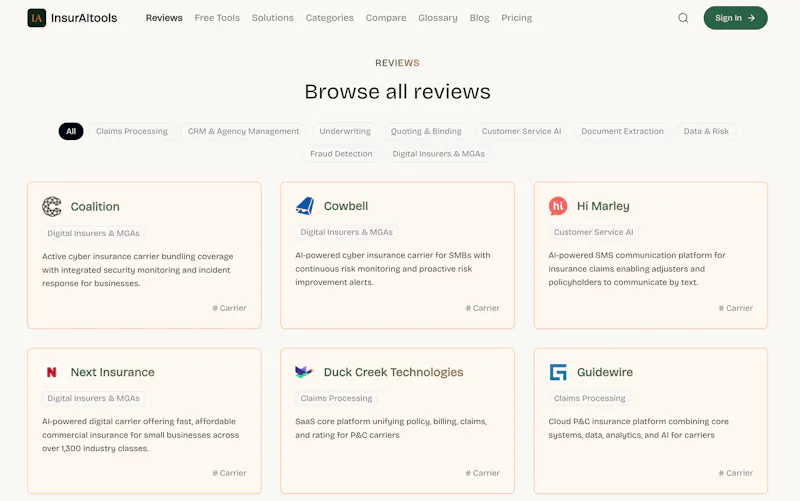Image resolution: width=800 pixels, height=501 pixels.
Task: Open the Glossary page
Action: coord(438,18)
